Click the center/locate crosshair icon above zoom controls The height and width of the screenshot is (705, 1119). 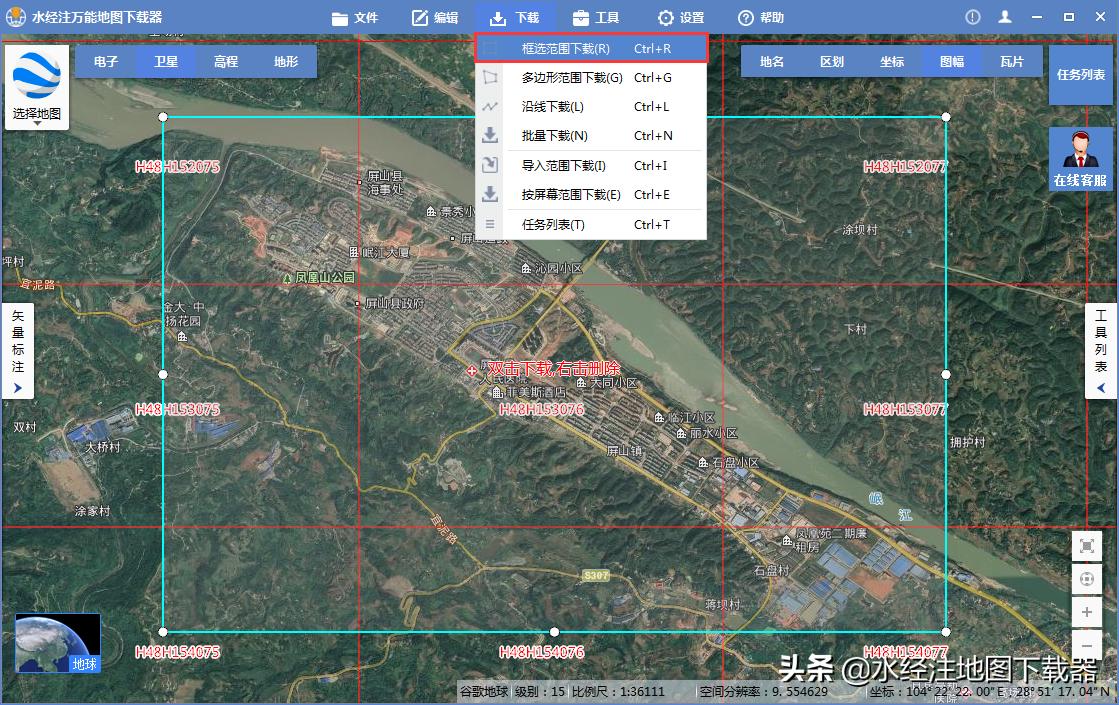(x=1087, y=579)
